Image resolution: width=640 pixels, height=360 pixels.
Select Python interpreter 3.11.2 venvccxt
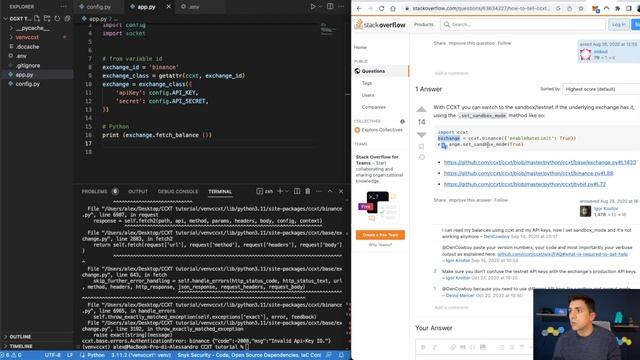coord(141,355)
